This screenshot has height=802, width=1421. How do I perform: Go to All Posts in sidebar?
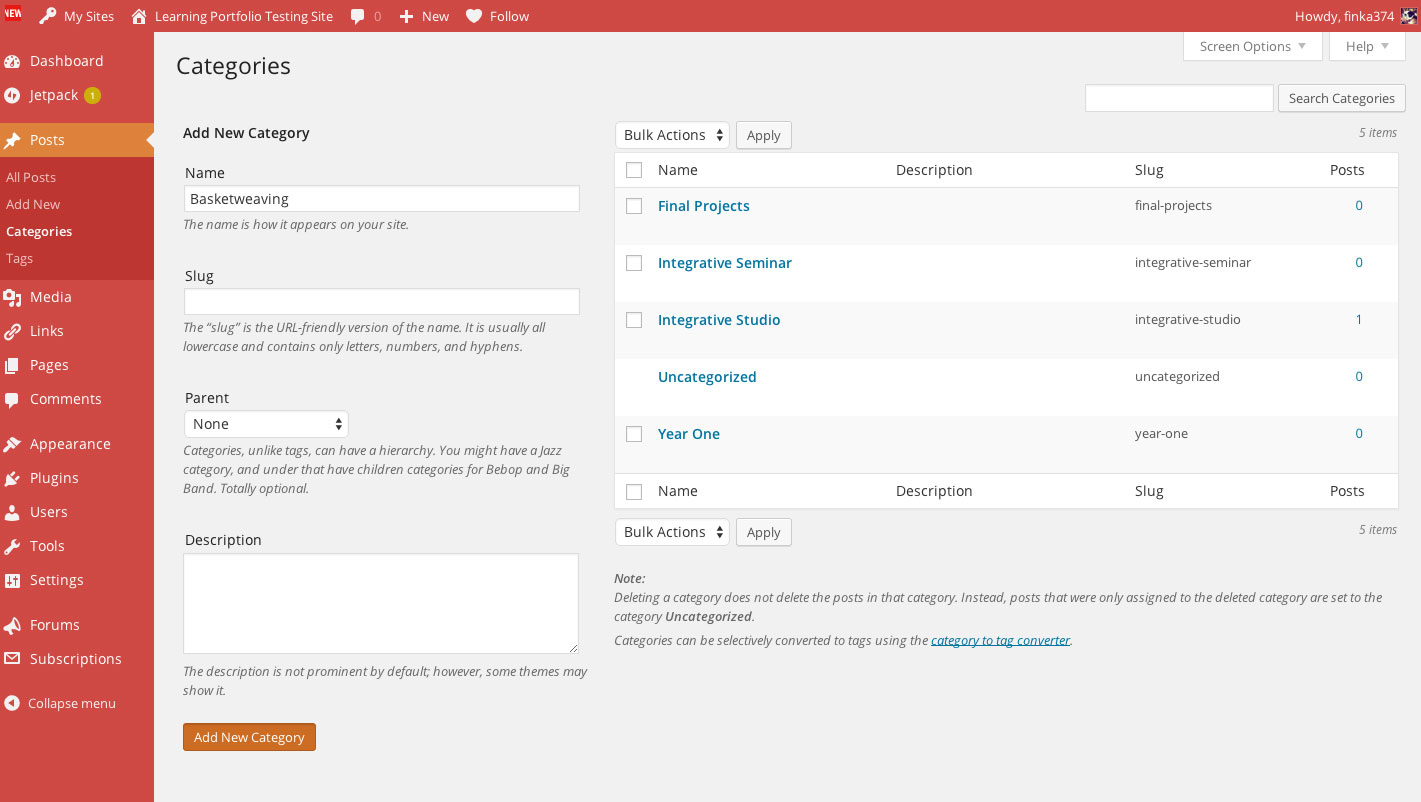point(31,177)
